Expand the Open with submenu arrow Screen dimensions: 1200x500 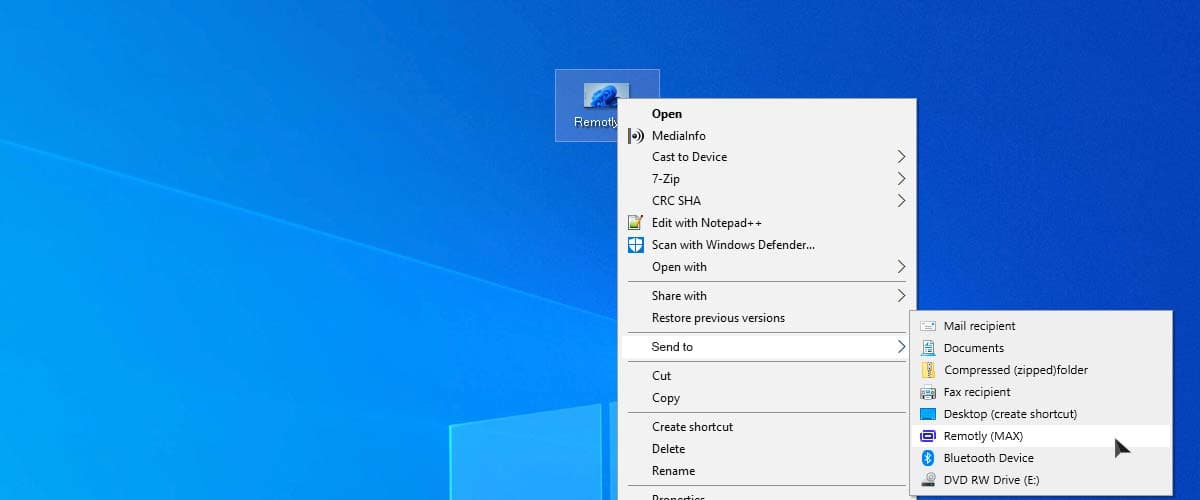901,267
